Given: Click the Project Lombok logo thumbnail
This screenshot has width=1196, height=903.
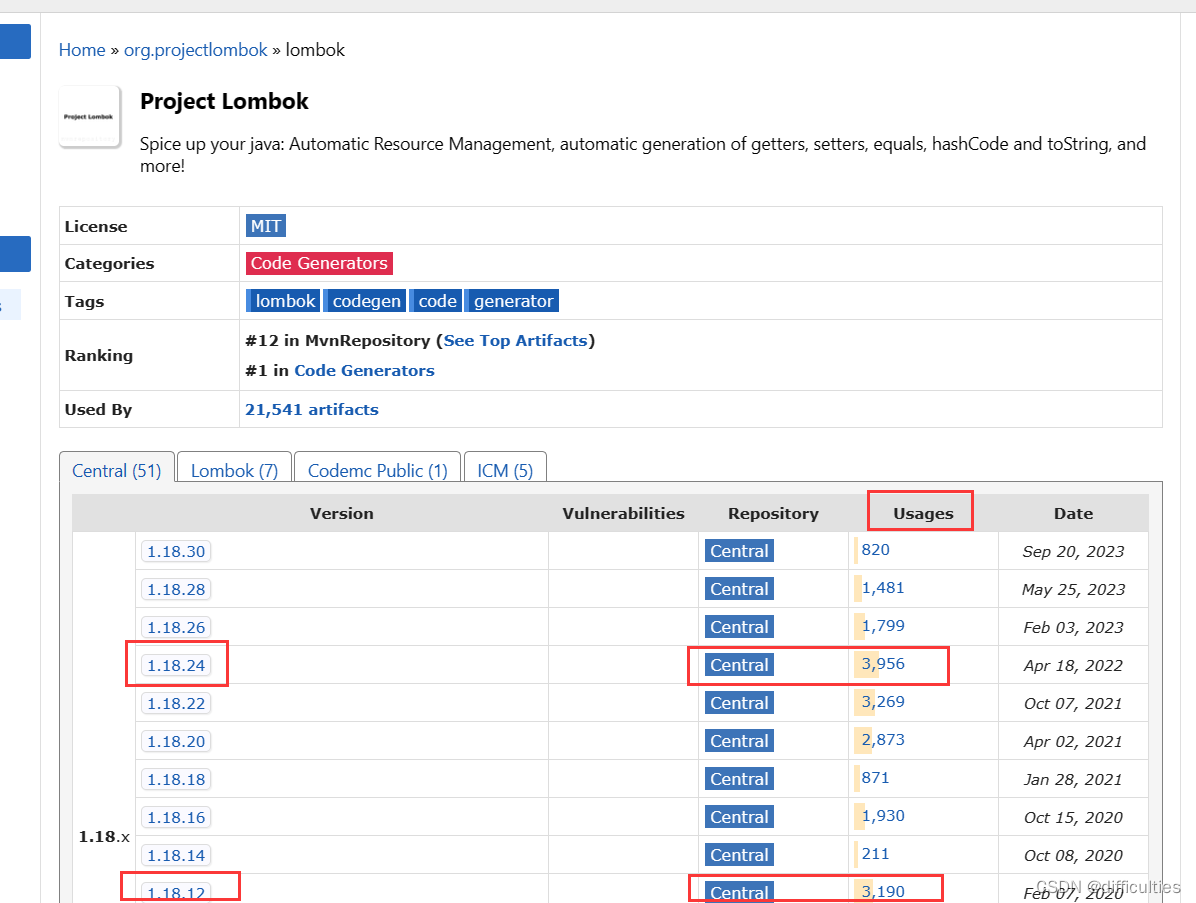Looking at the screenshot, I should pos(89,117).
